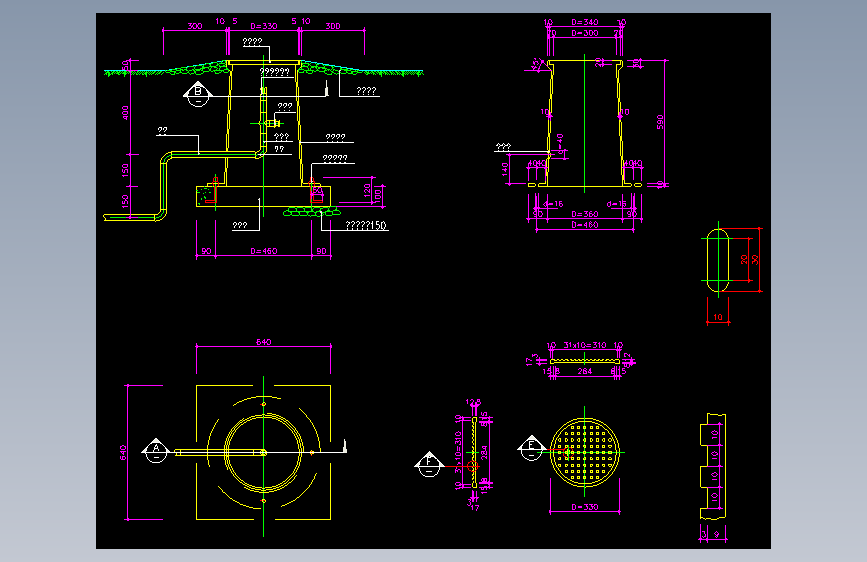867x562 pixels.
Task: Click the 640 dimension above the plan view
Action: 264,342
